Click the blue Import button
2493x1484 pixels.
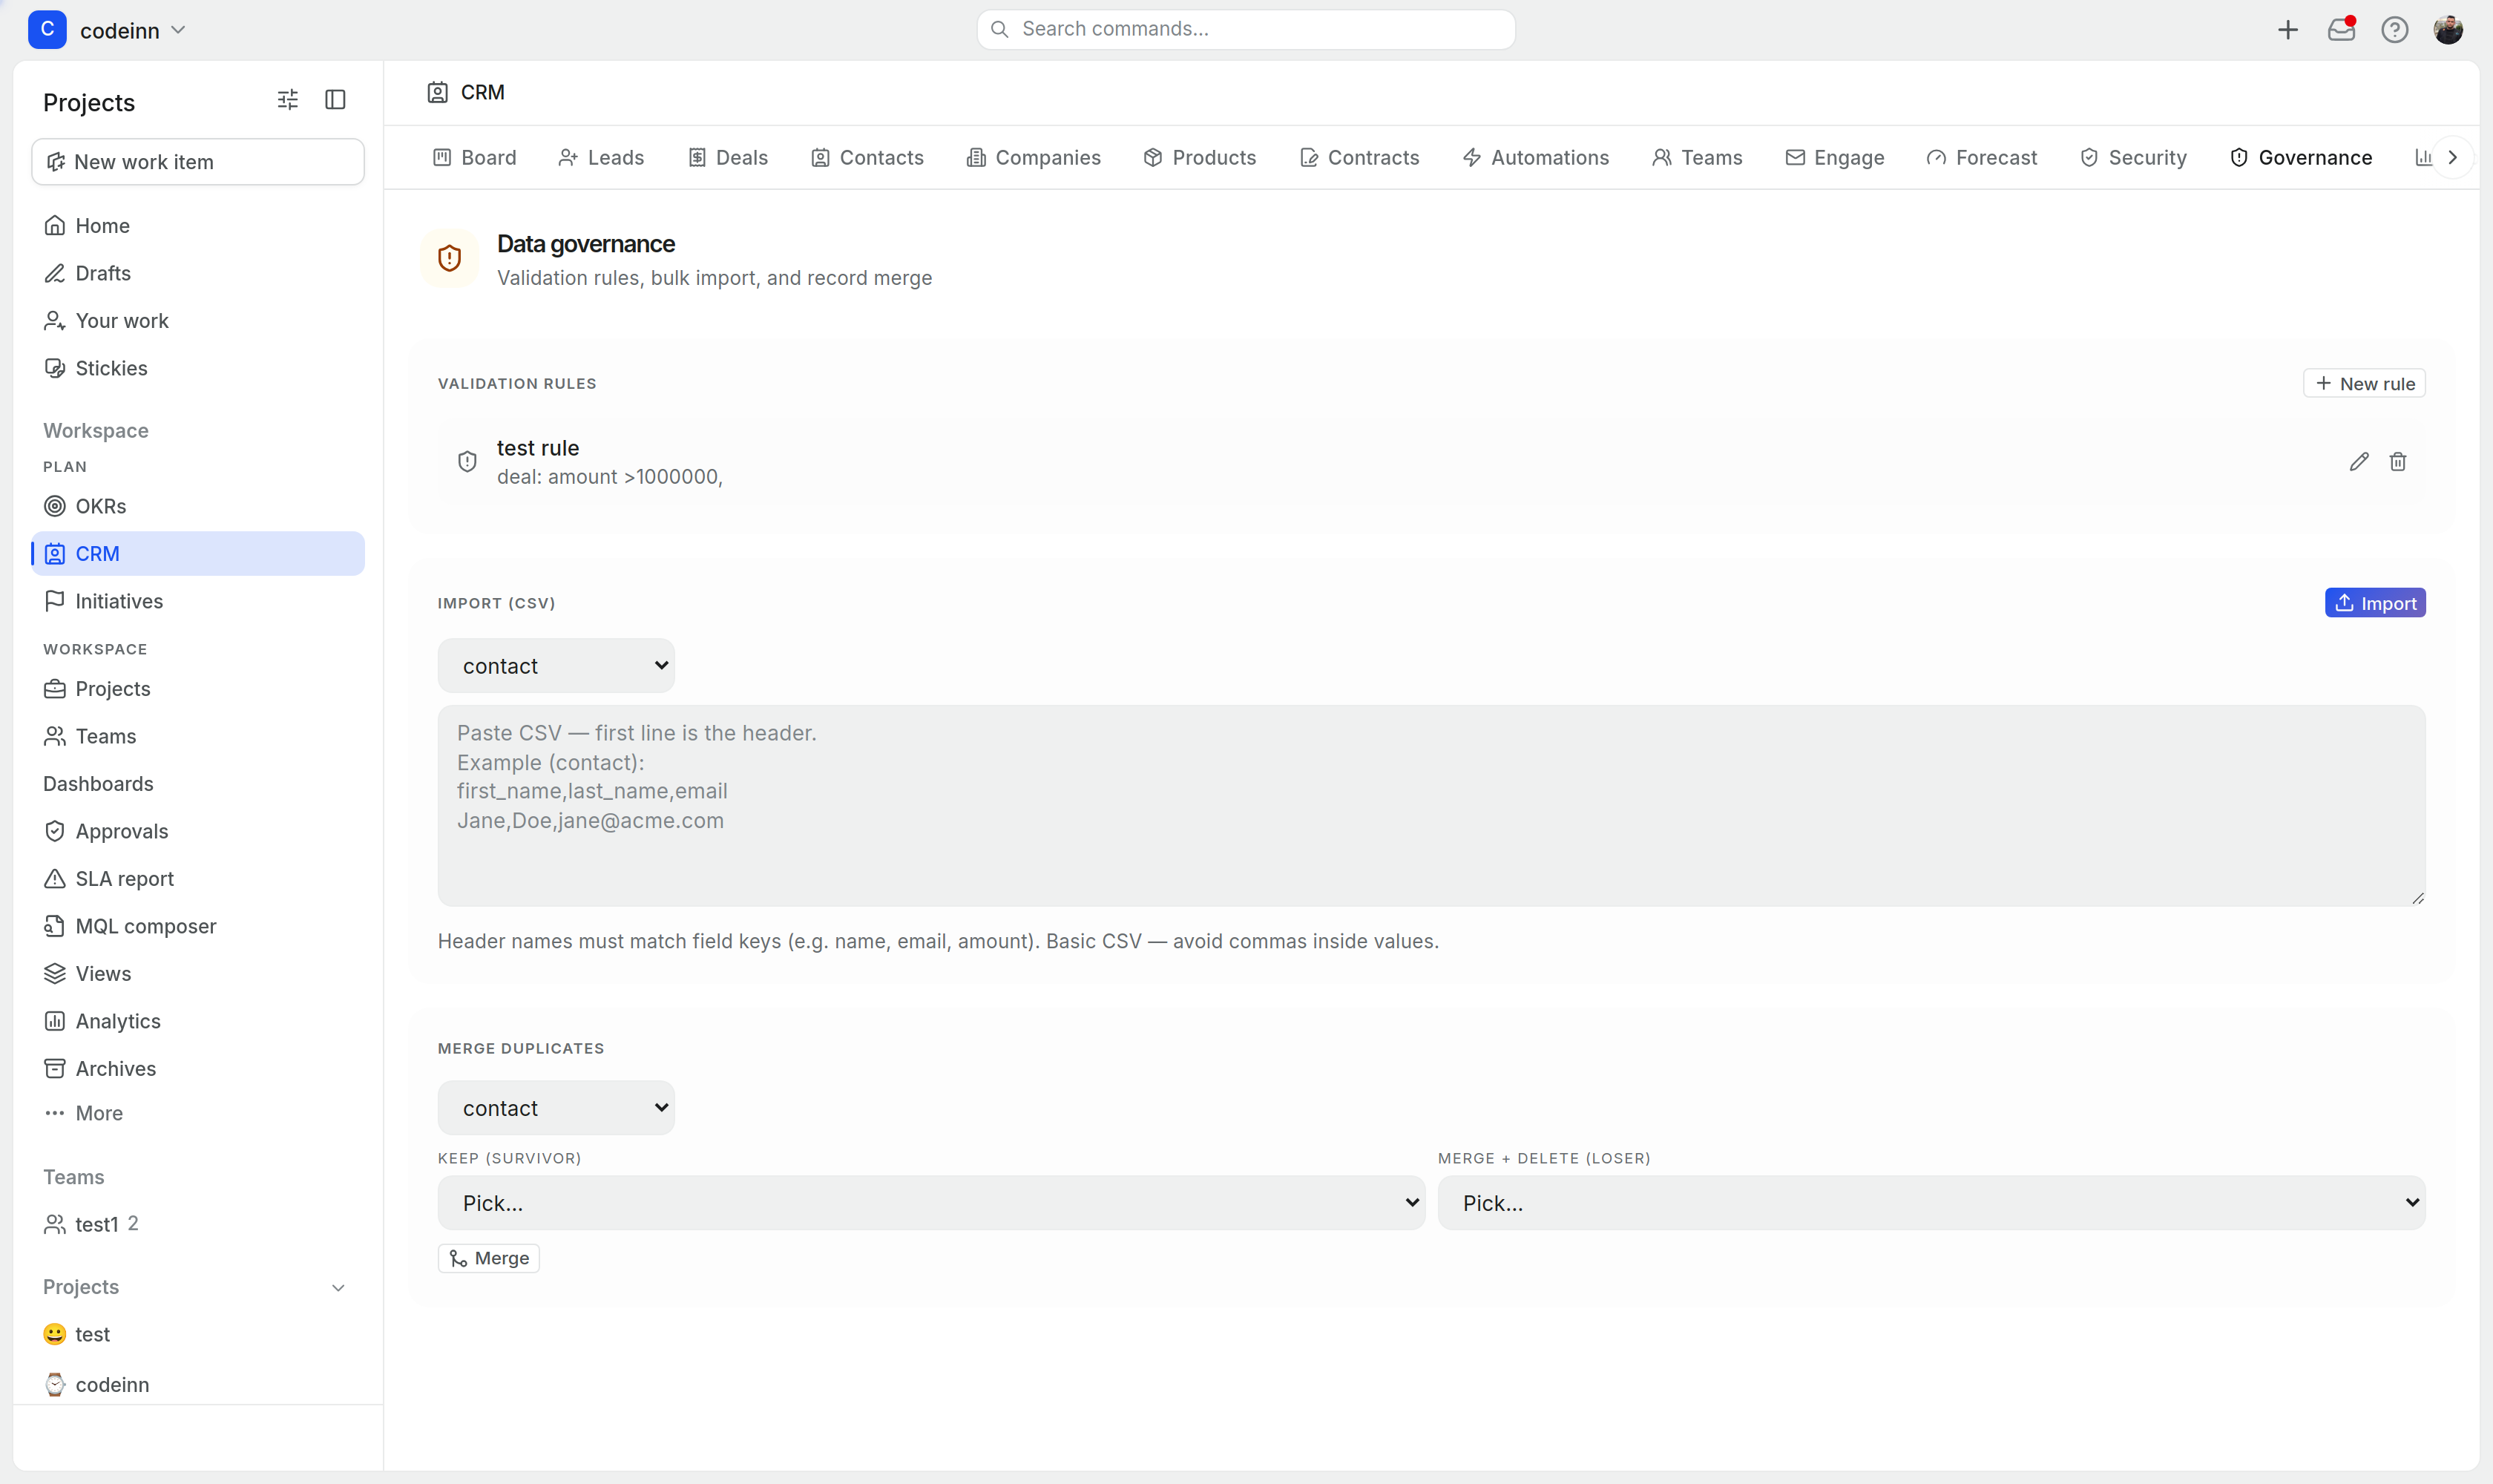coord(2375,603)
